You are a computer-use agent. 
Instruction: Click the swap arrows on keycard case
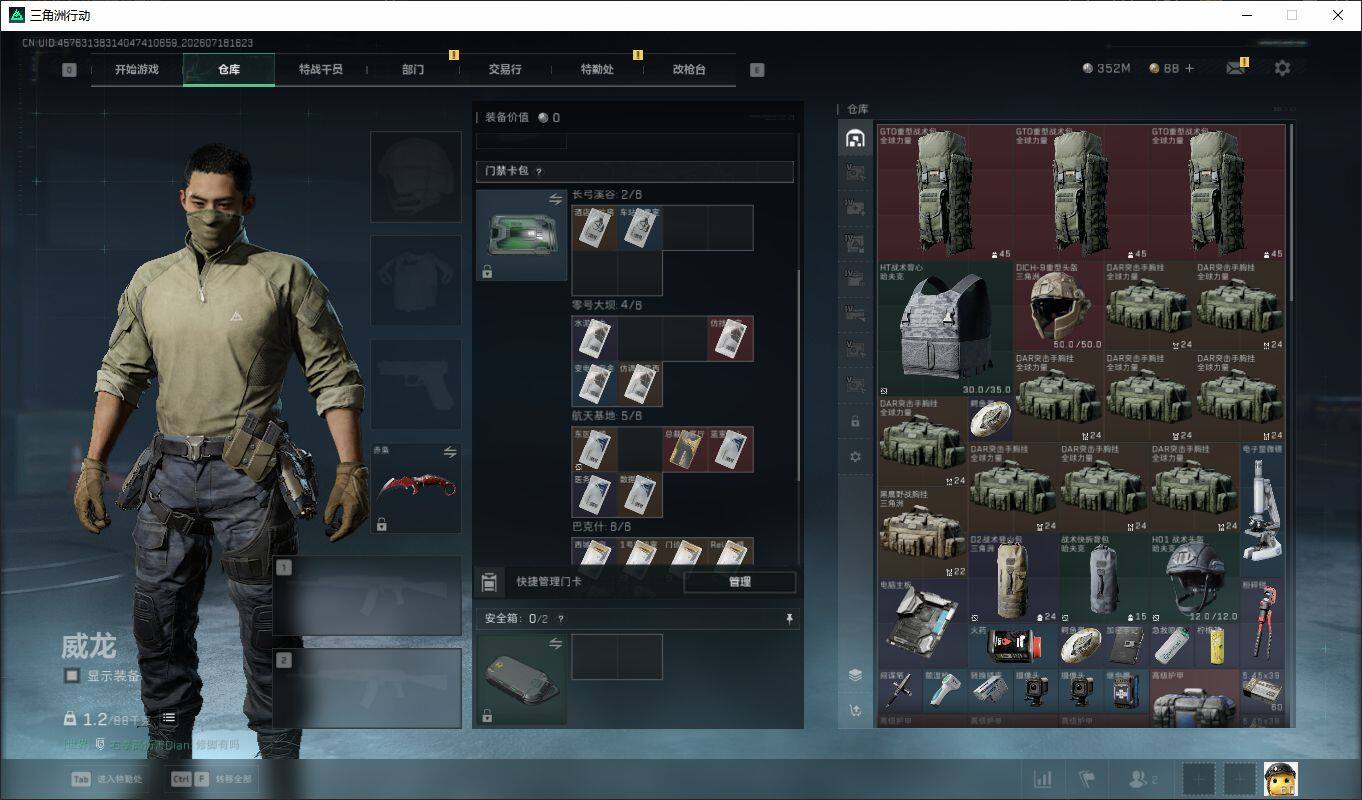click(555, 200)
